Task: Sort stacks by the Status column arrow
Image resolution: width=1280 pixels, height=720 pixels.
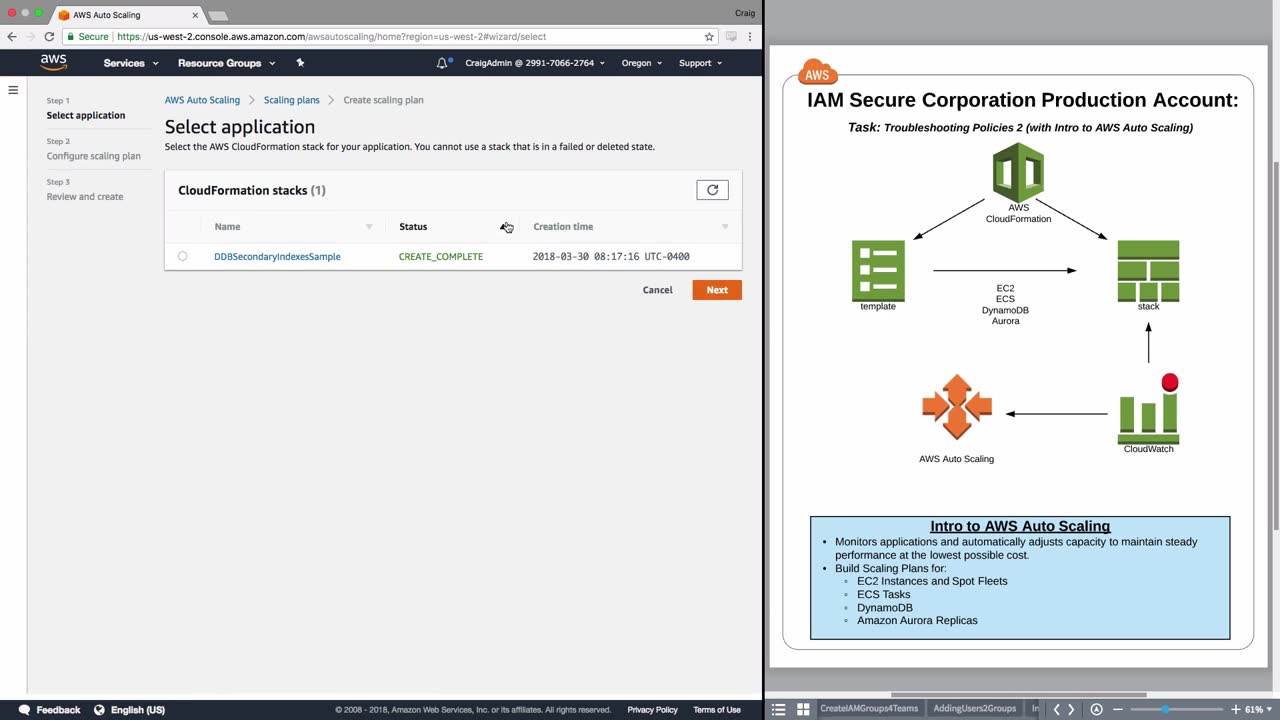Action: [504, 227]
